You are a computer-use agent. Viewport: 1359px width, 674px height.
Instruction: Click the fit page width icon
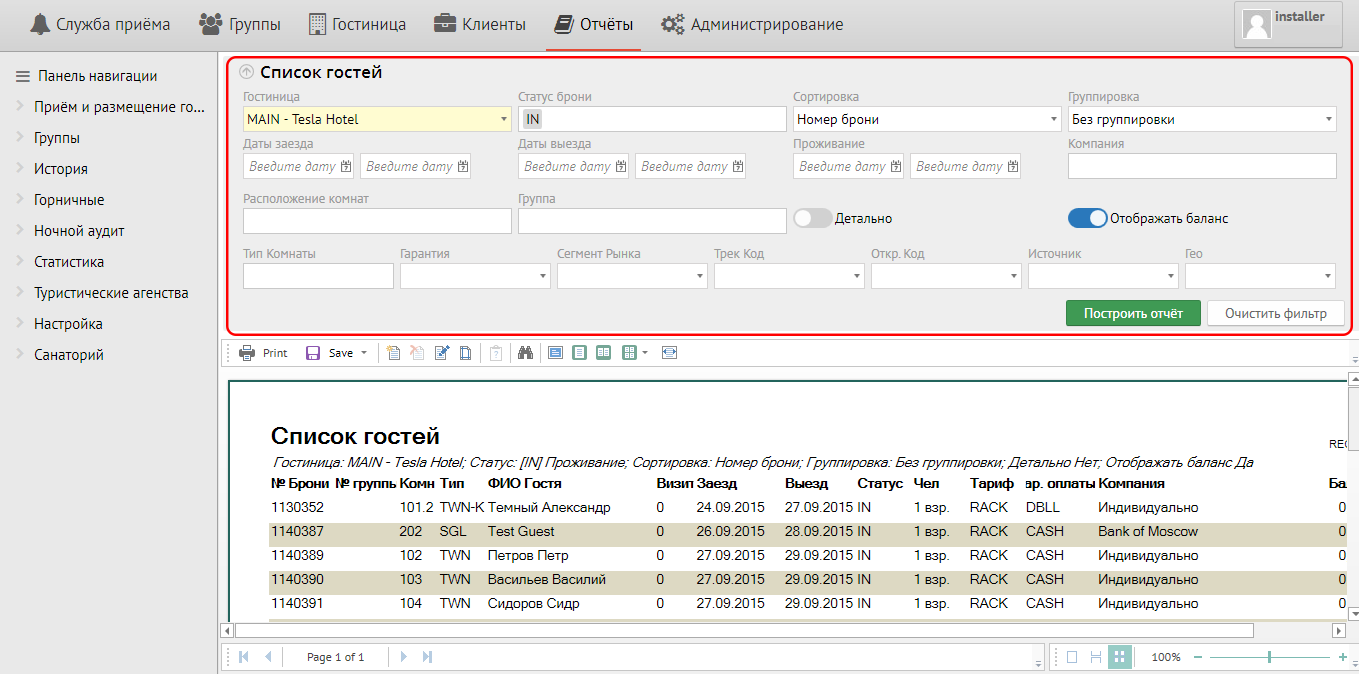coord(669,353)
